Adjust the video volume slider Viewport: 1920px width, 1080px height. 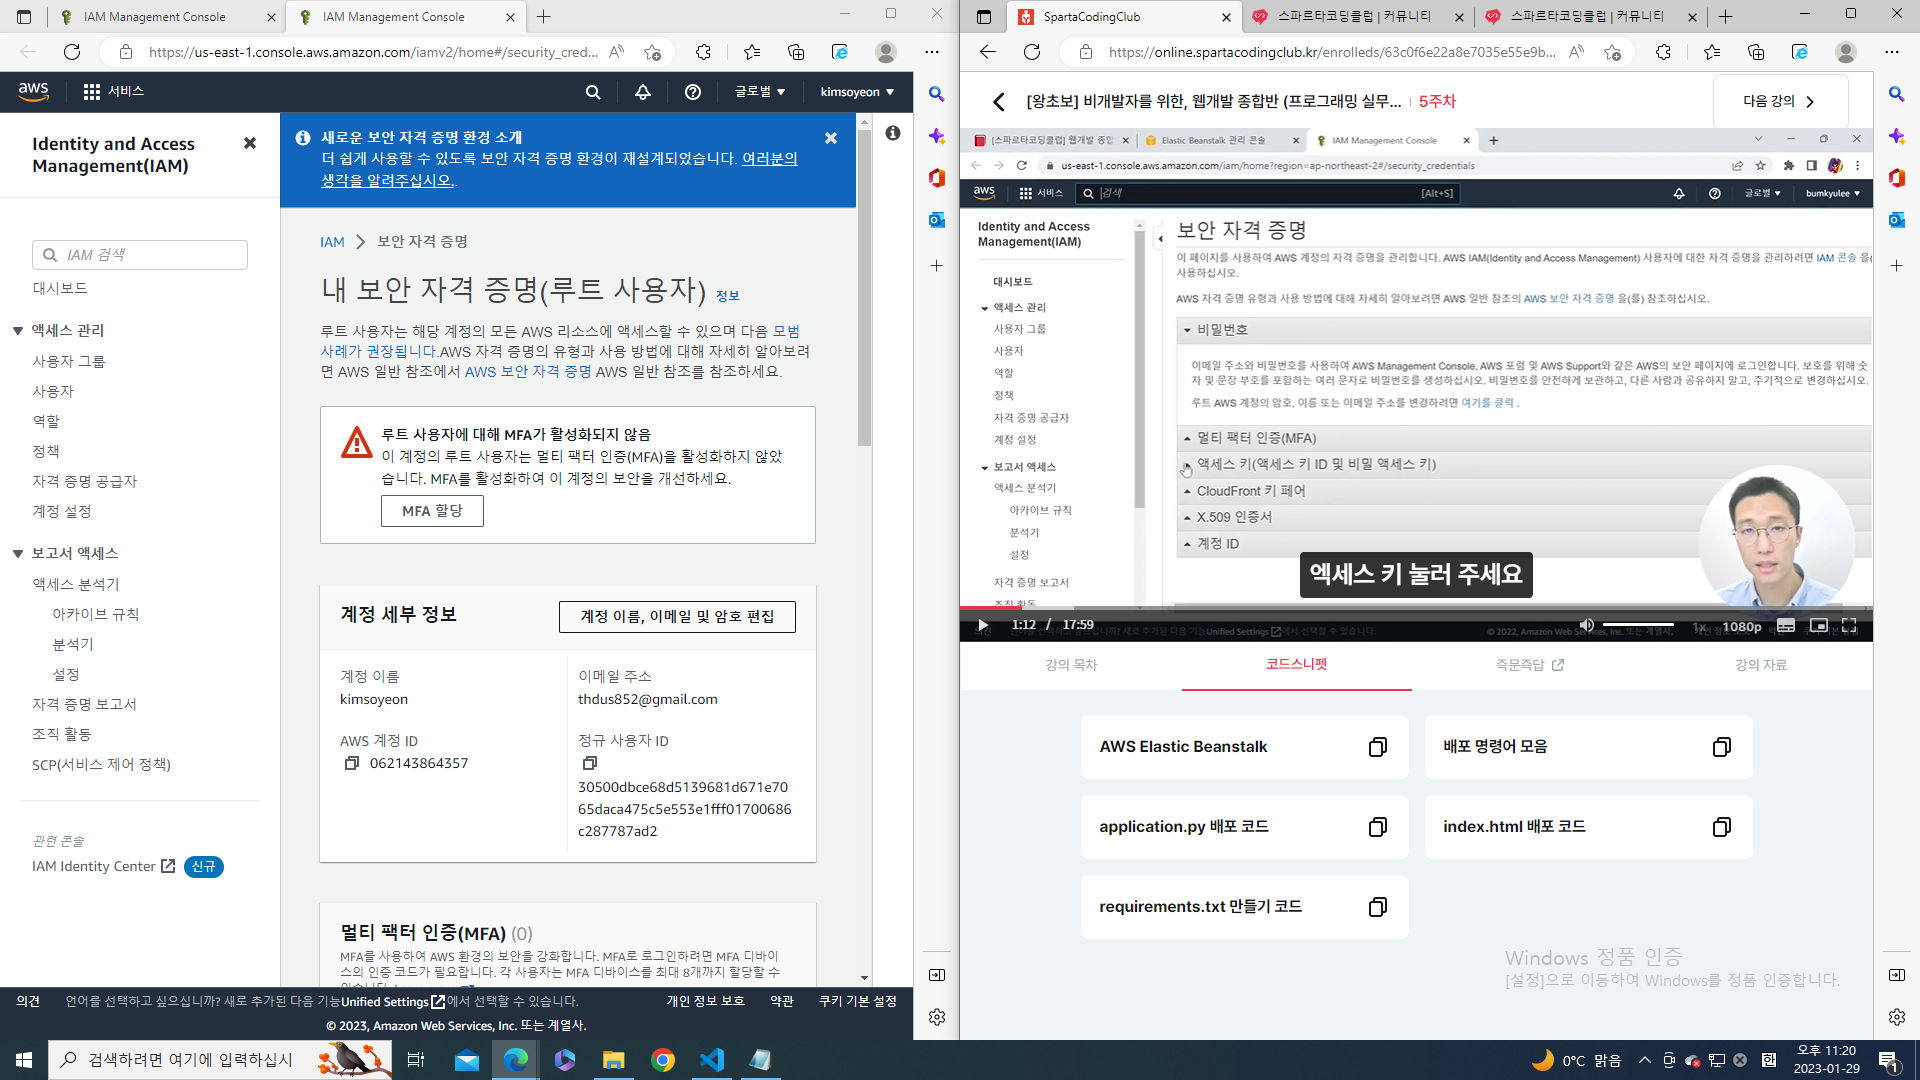pyautogui.click(x=1638, y=625)
